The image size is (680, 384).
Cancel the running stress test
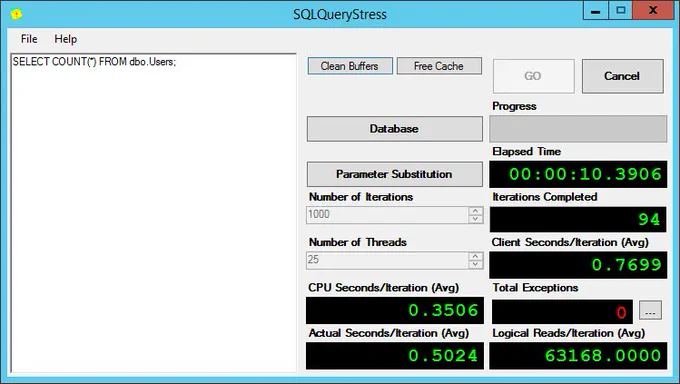coord(622,76)
